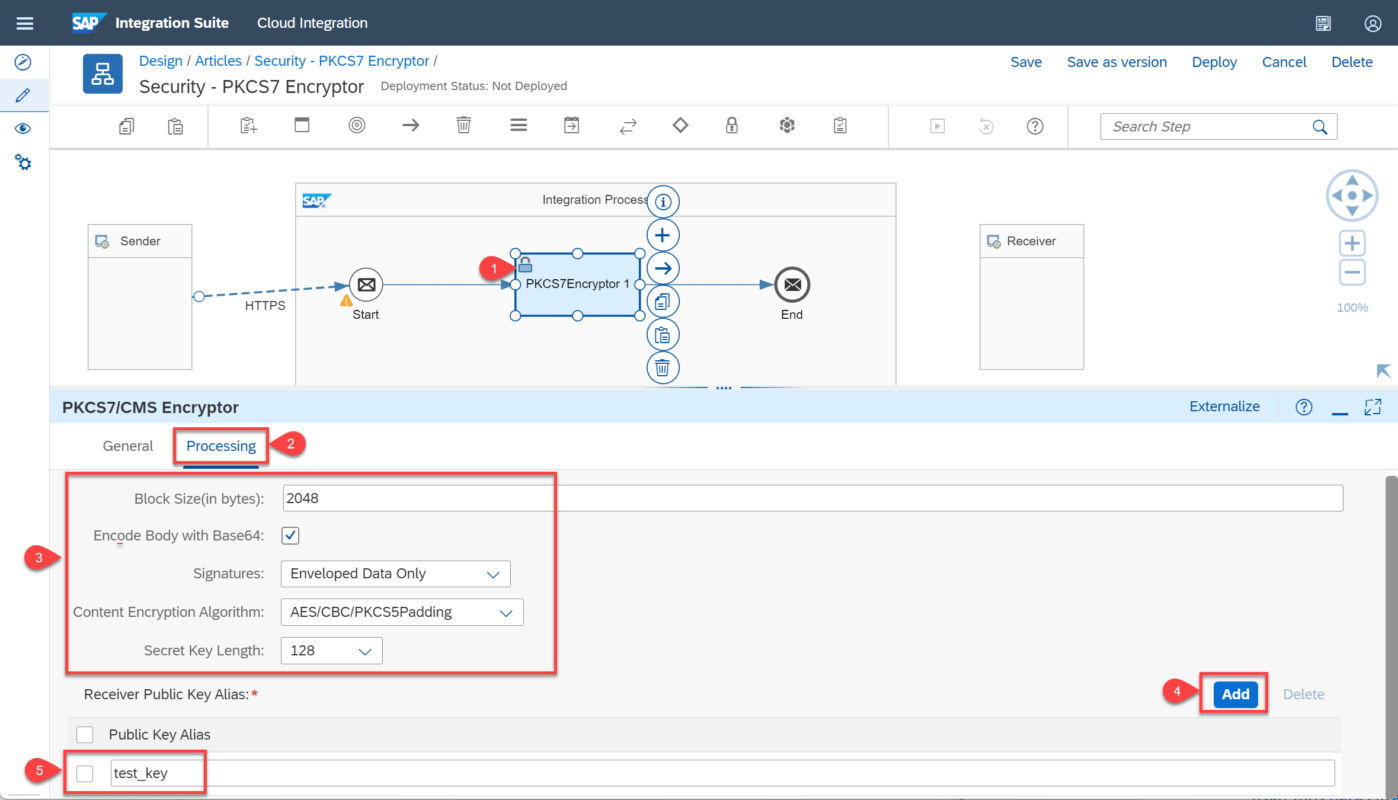Open the user profile icon

point(1373,23)
